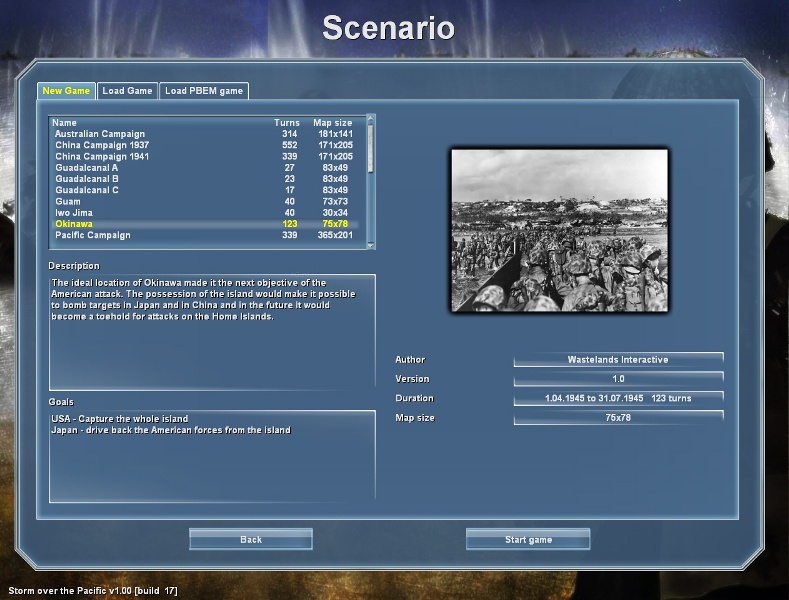Click the scenario list scrollbar up arrow

coord(371,120)
